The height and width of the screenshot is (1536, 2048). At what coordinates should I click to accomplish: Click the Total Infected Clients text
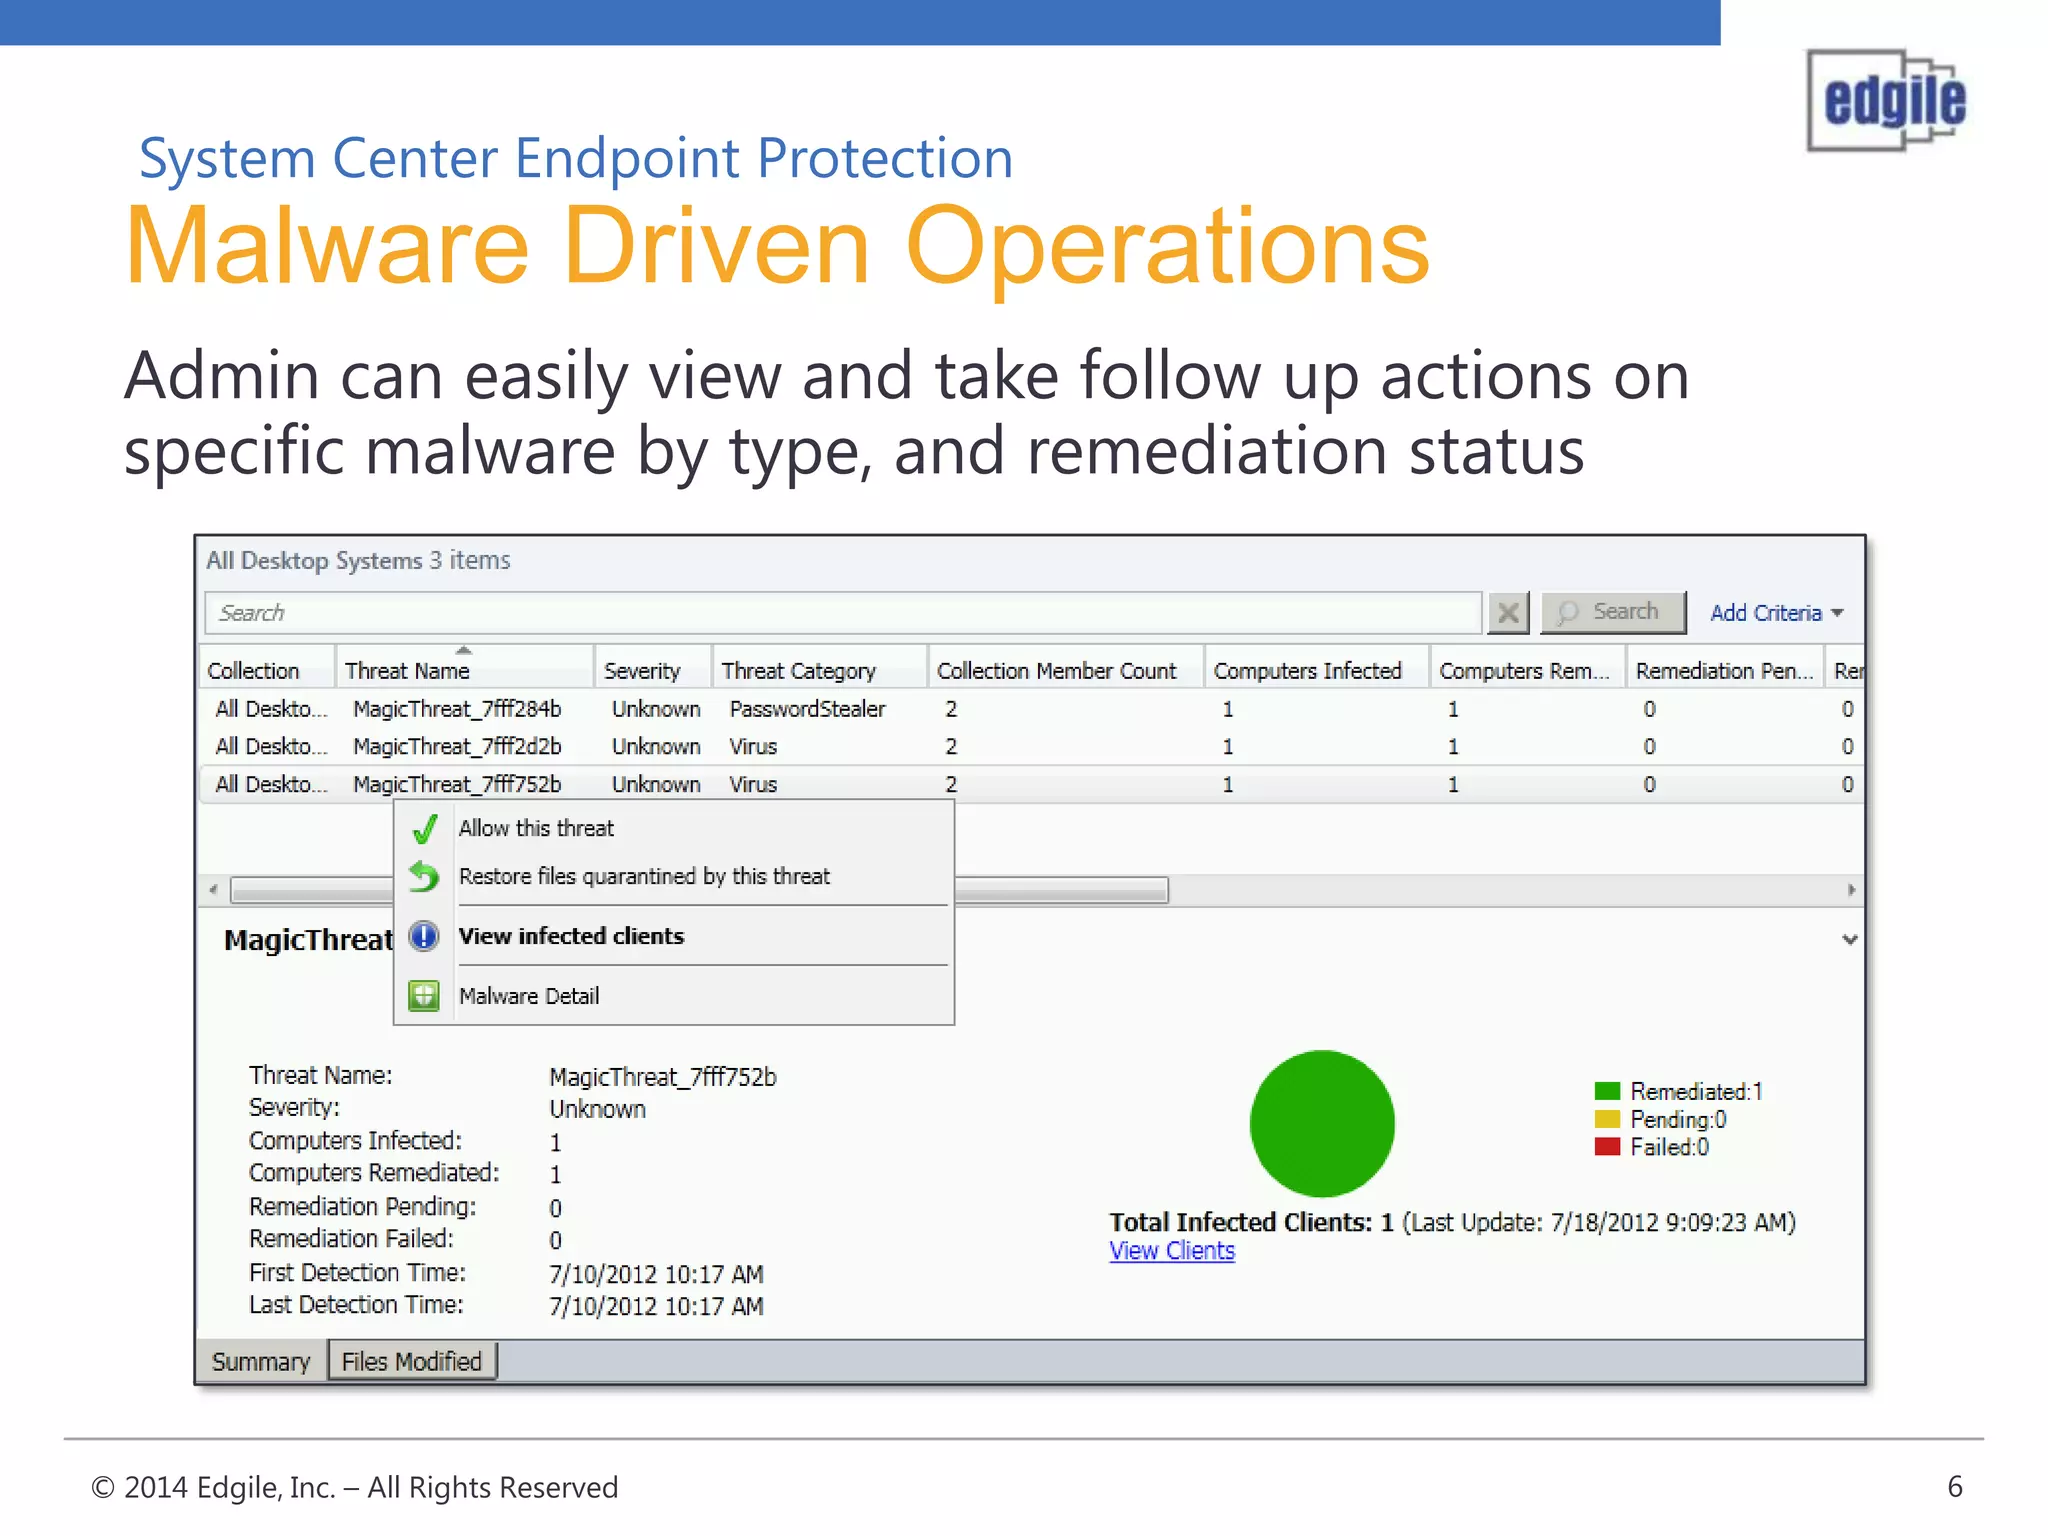pos(1252,1222)
